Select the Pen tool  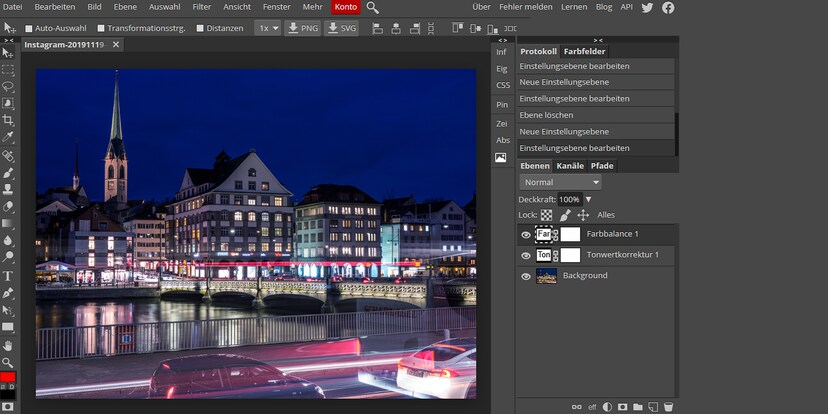pos(8,293)
